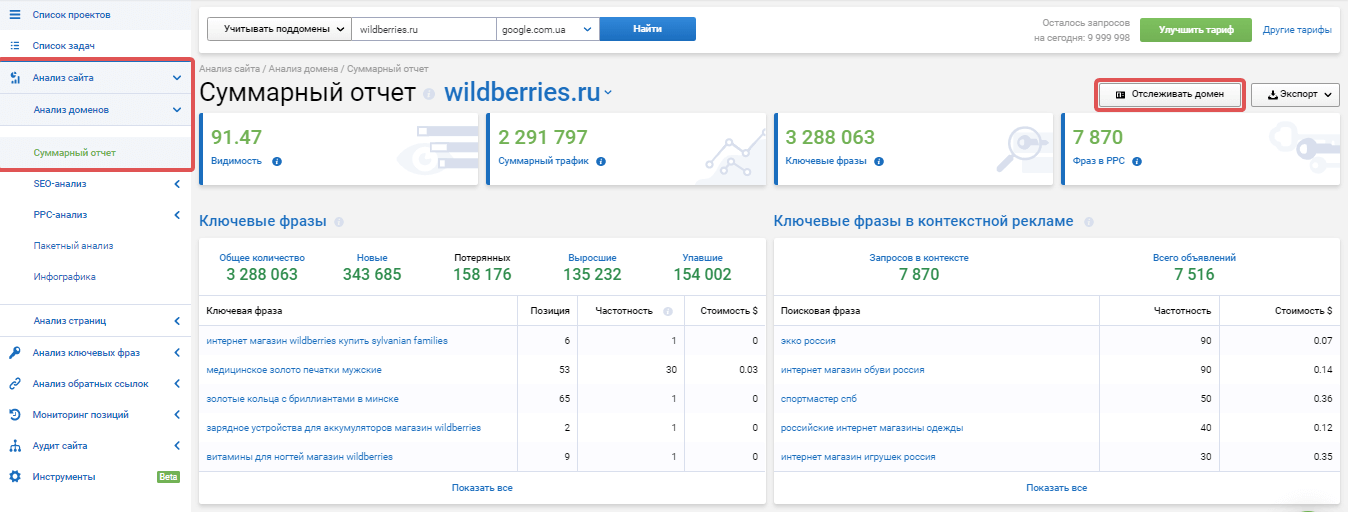Expand SEO-анализ submenu arrow
This screenshot has width=1348, height=512.
tap(177, 184)
